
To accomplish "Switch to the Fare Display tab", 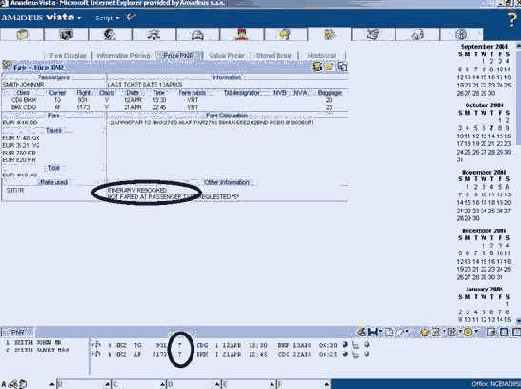I will (68, 56).
